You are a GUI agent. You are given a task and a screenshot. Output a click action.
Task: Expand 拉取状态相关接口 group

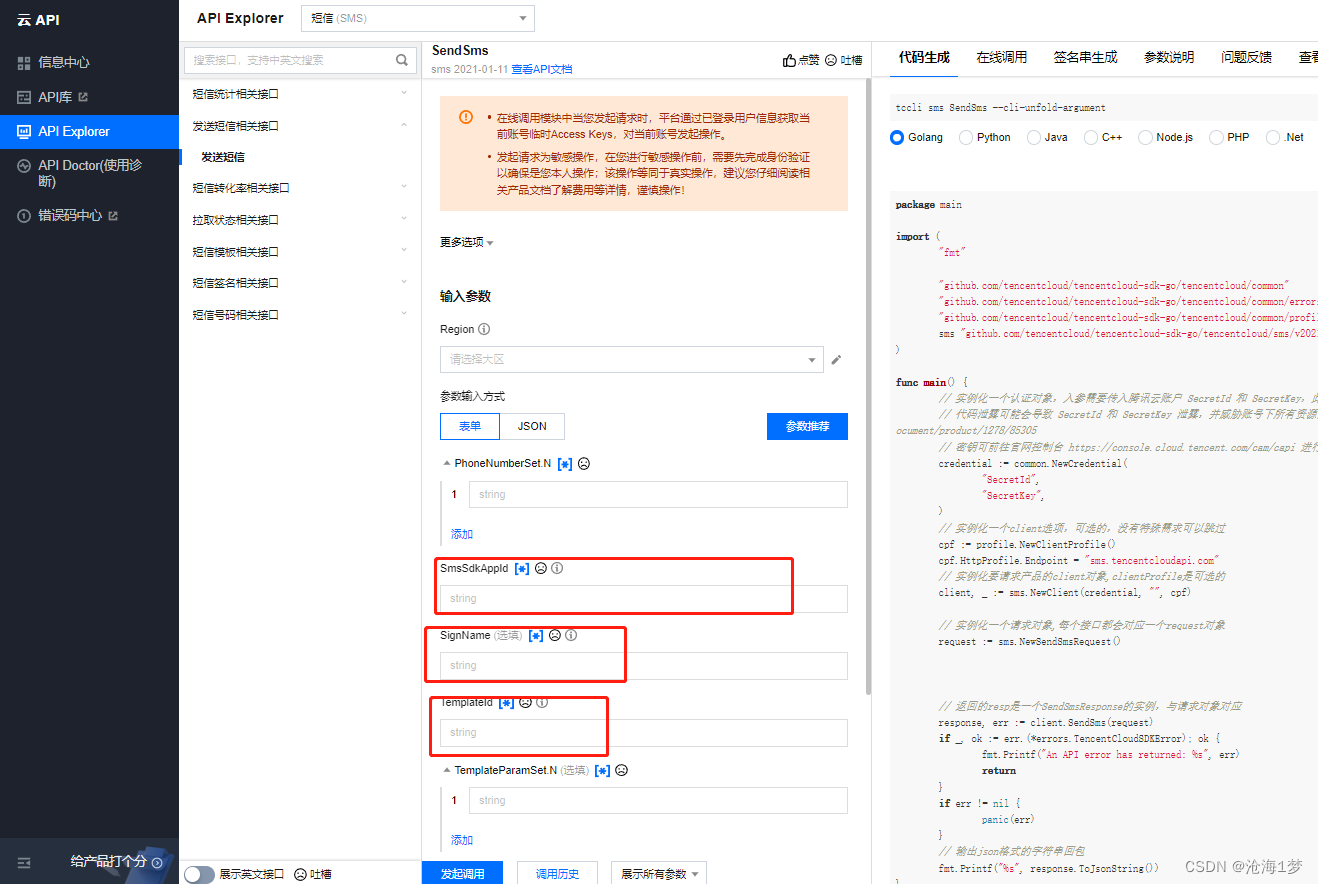point(300,220)
